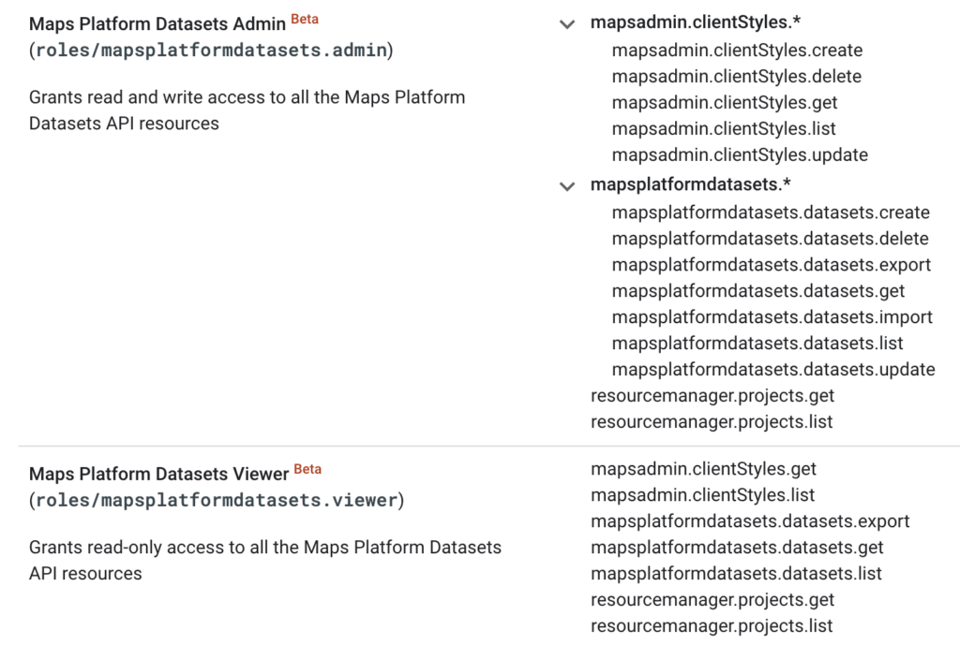The width and height of the screenshot is (960, 645).
Task: Click mapsadmin.clientStyles.delete permission
Action: click(737, 76)
